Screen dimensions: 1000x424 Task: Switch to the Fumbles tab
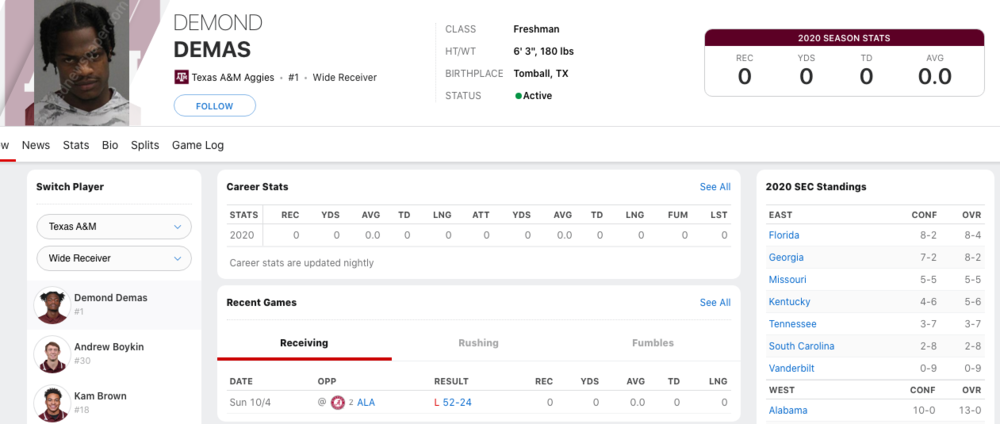click(x=652, y=343)
